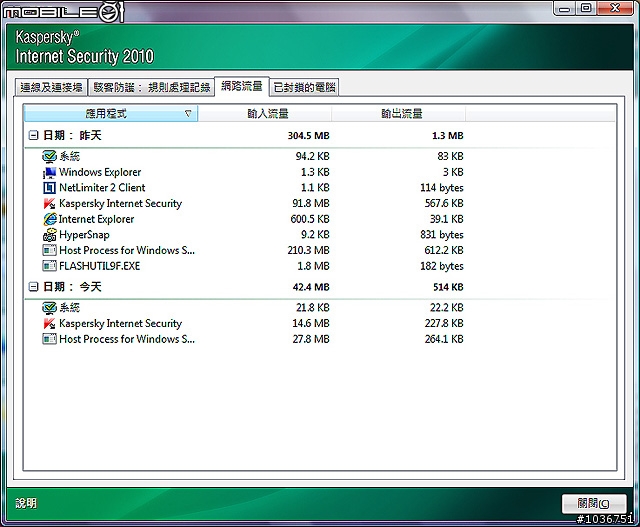Select the HyperSnap row text
640x527 pixels.
click(x=84, y=235)
